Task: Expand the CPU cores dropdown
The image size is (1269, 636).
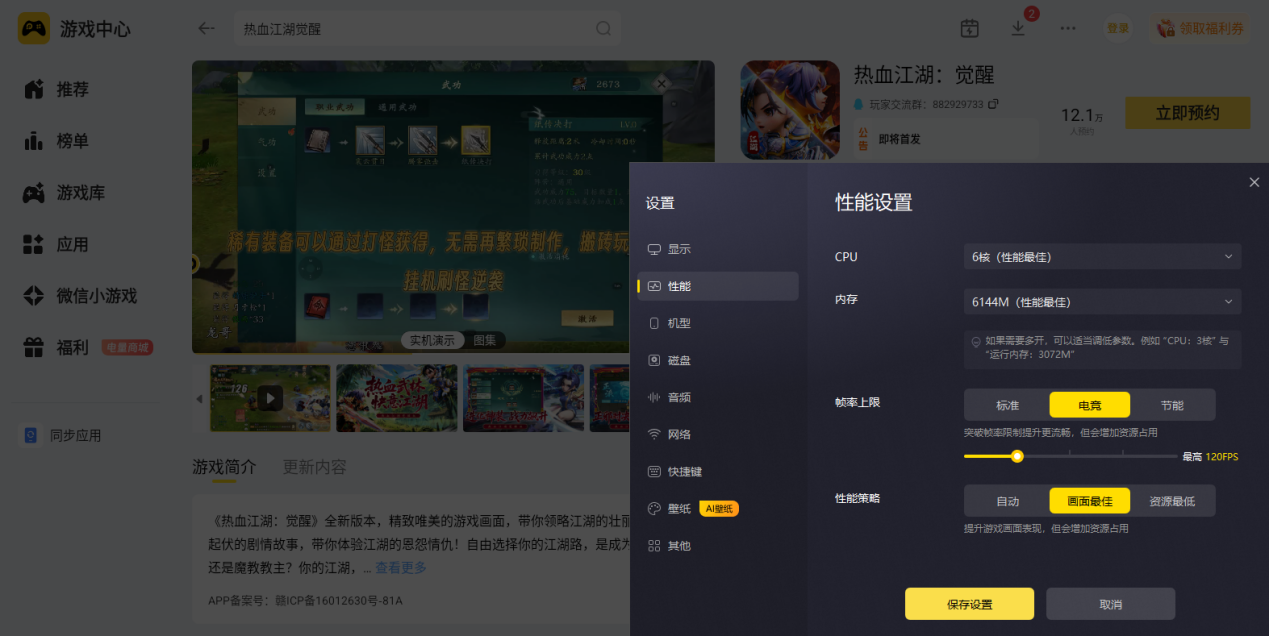Action: 1102,257
